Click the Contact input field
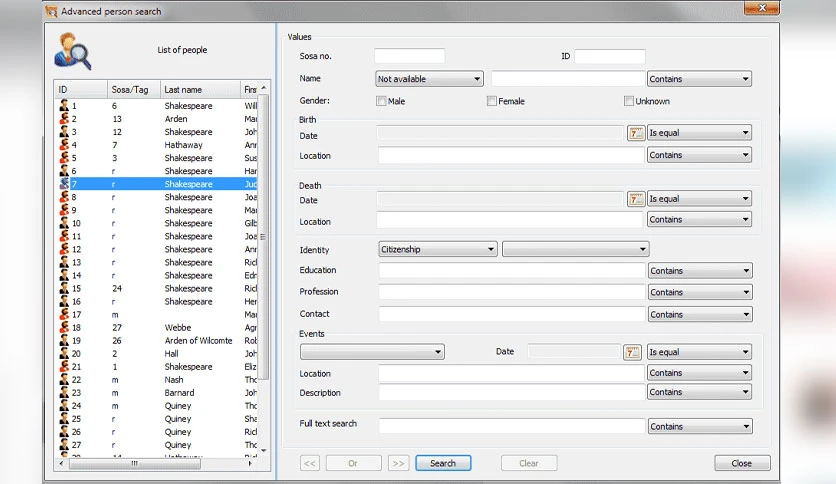Viewport: 836px width, 484px height. (x=512, y=314)
